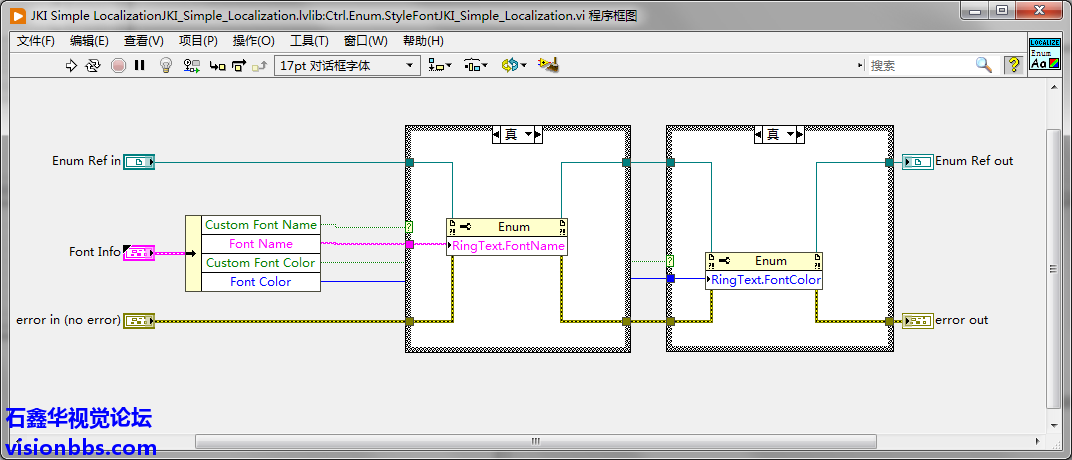Image resolution: width=1072 pixels, height=460 pixels.
Task: Click the Abort Execution stop button
Action: click(118, 65)
